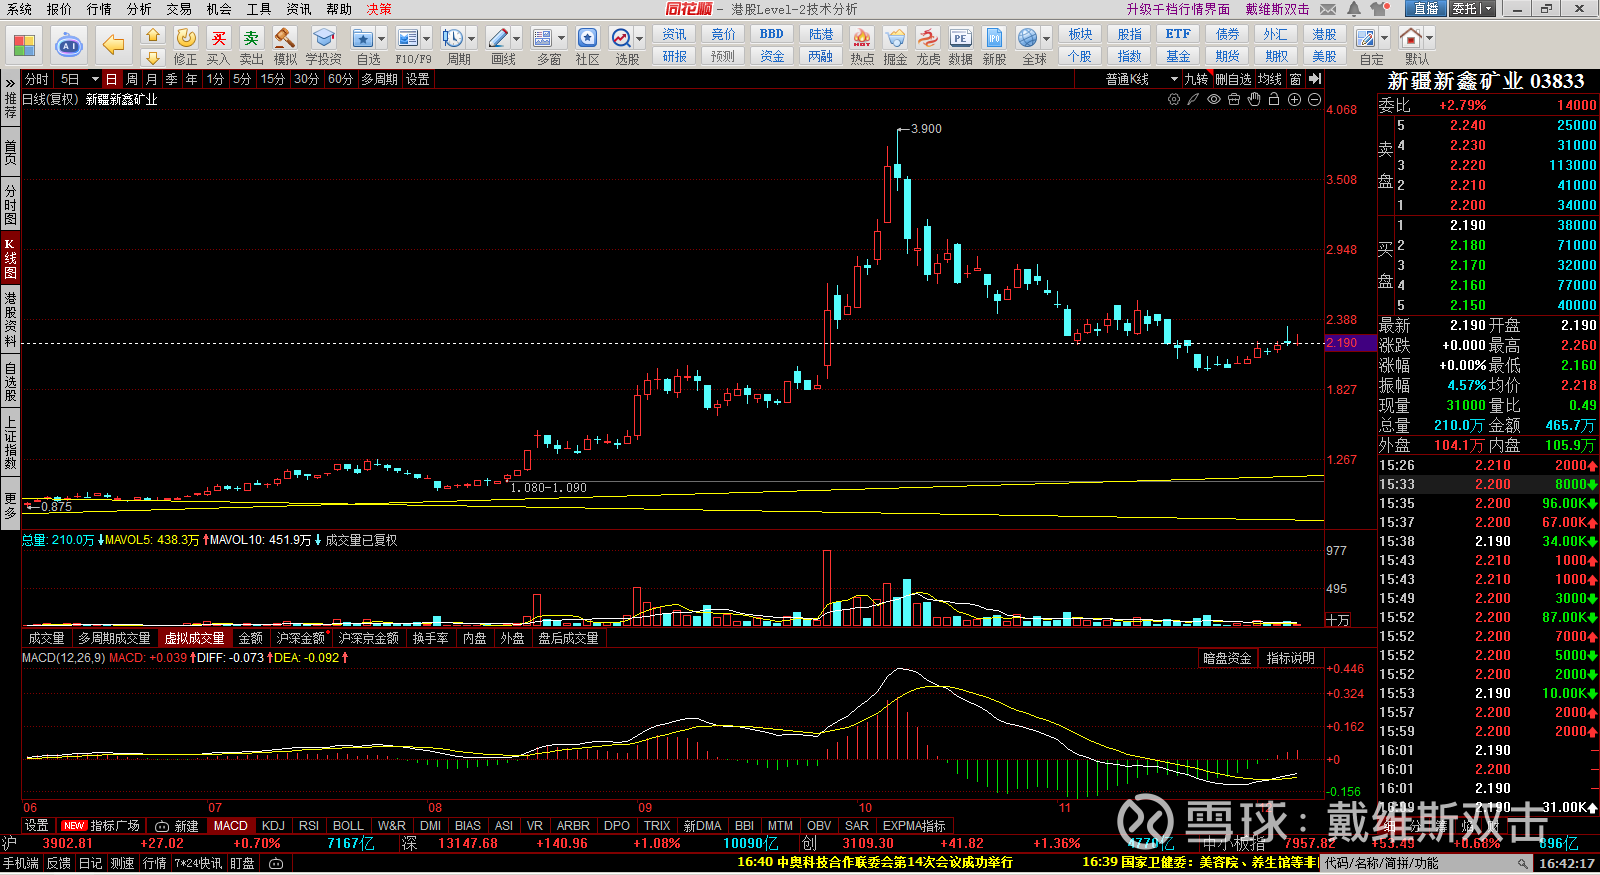1600x875 pixels.
Task: Click the stock code search input field
Action: (1420, 863)
